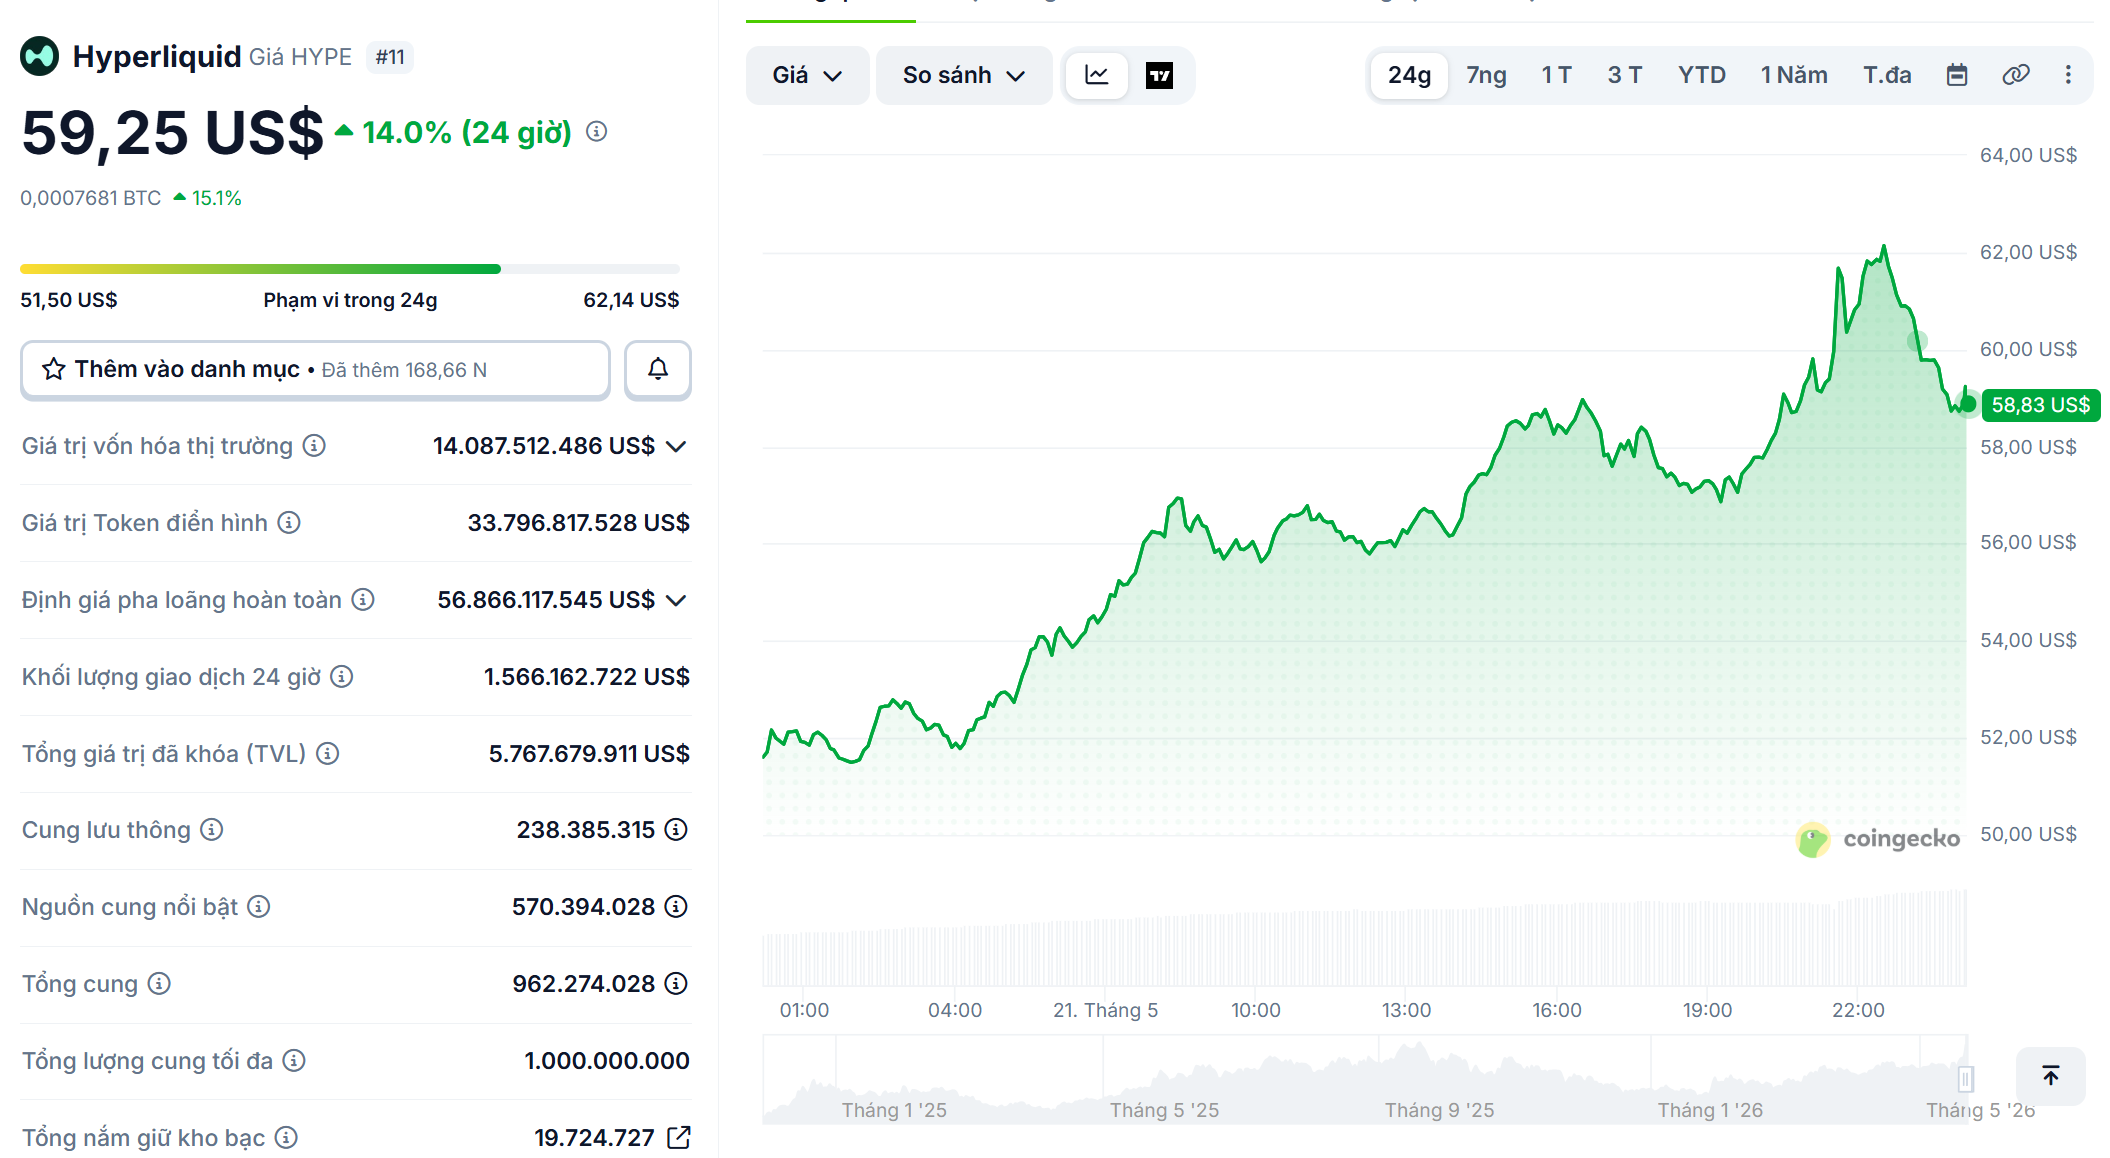2110x1158 pixels.
Task: Click the star icon in watchlist button
Action: pos(54,369)
